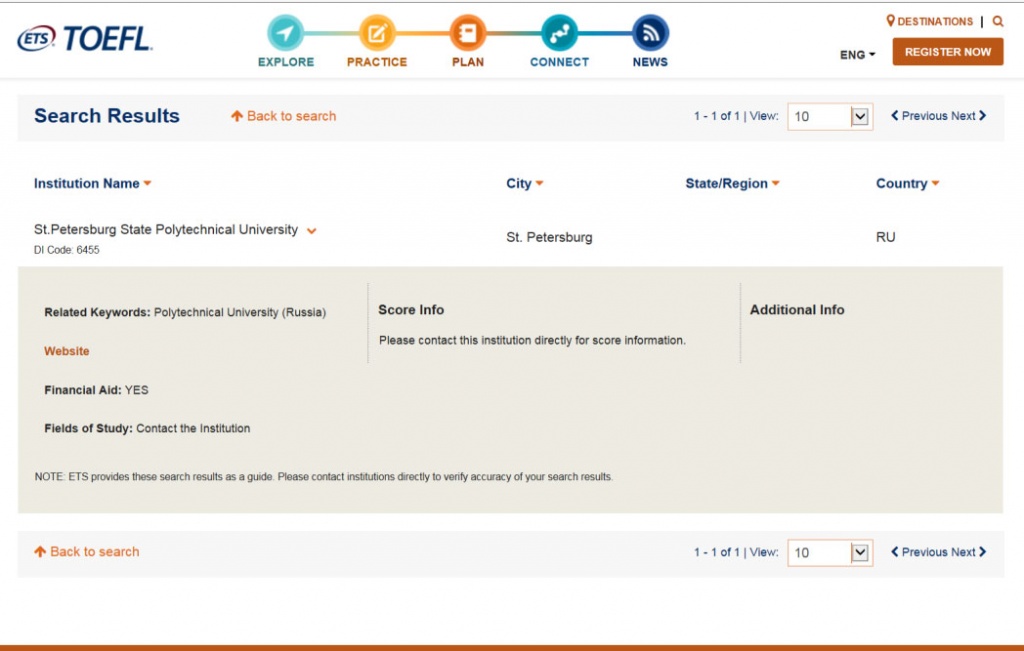Open the DESTINATIONS link
The height and width of the screenshot is (651, 1024).
935,22
